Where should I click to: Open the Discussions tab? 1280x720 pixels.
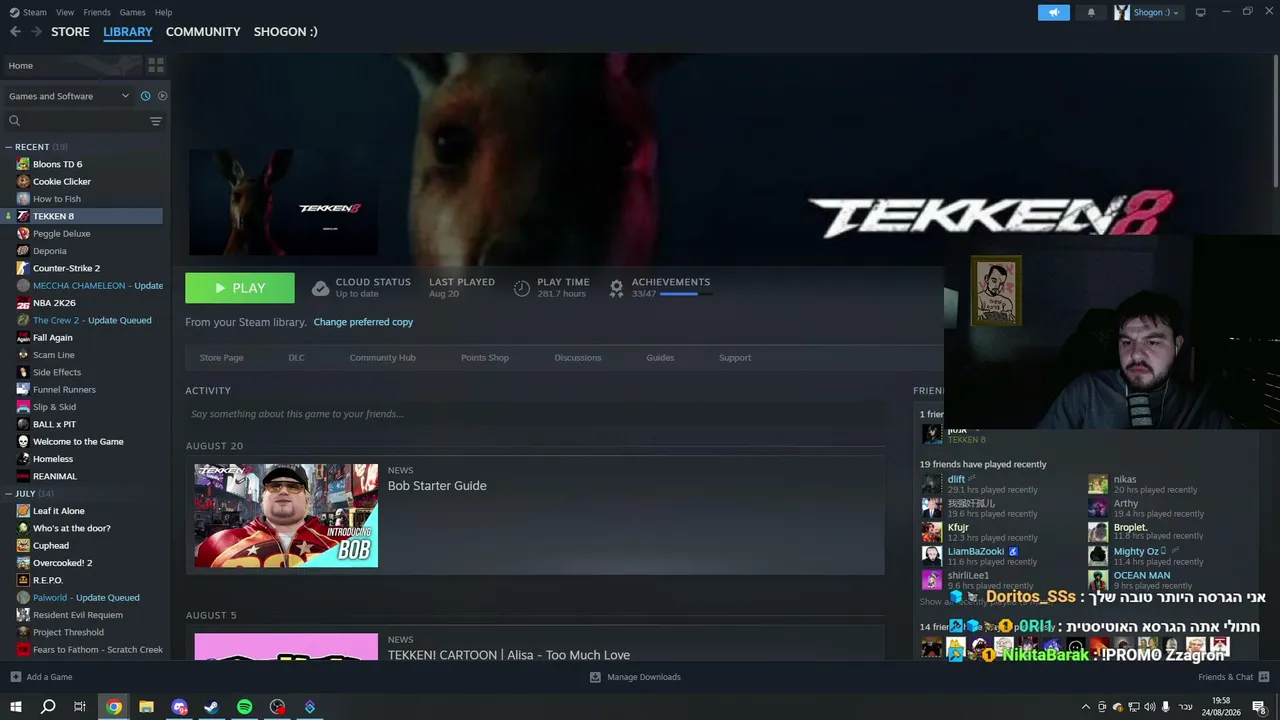pos(578,358)
